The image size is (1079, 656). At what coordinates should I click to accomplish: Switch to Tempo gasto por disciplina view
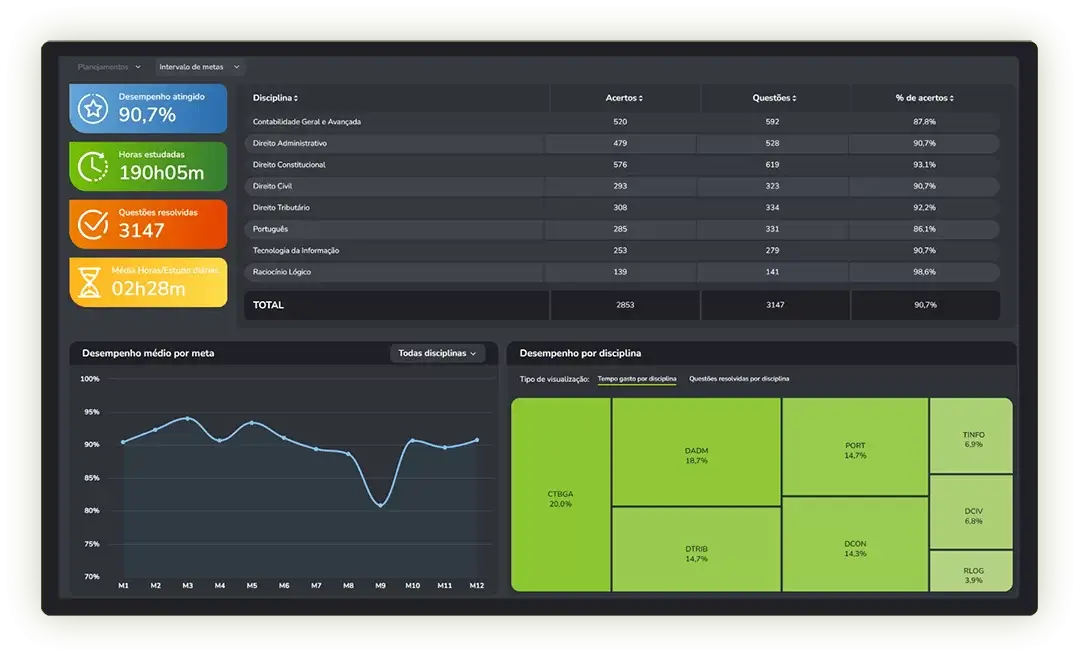[x=636, y=379]
